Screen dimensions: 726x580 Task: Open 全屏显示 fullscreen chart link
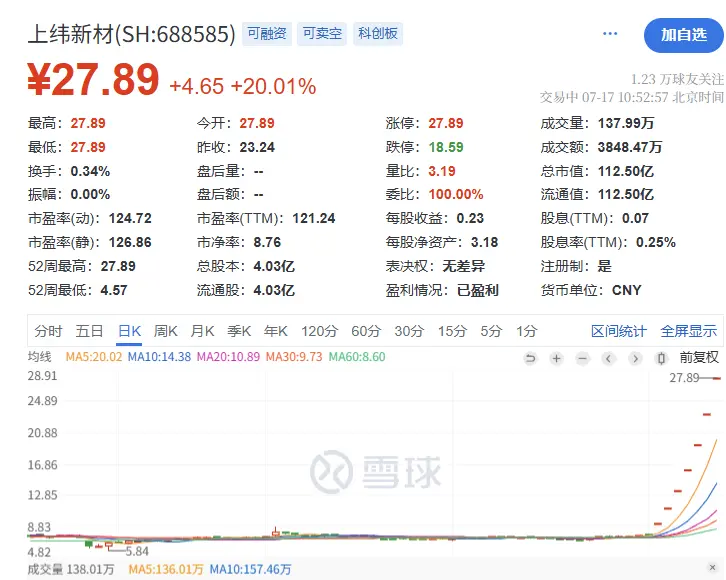(x=688, y=331)
